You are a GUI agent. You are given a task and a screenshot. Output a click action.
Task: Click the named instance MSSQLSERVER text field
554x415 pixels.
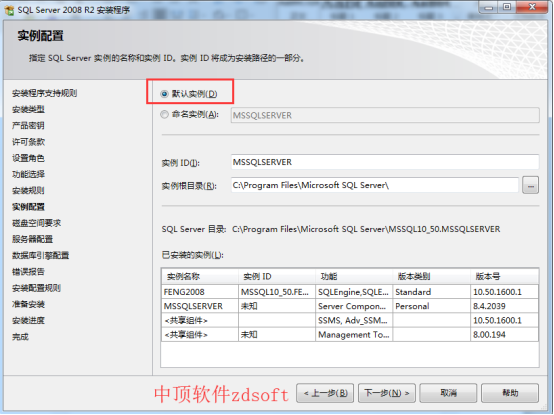pyautogui.click(x=385, y=115)
